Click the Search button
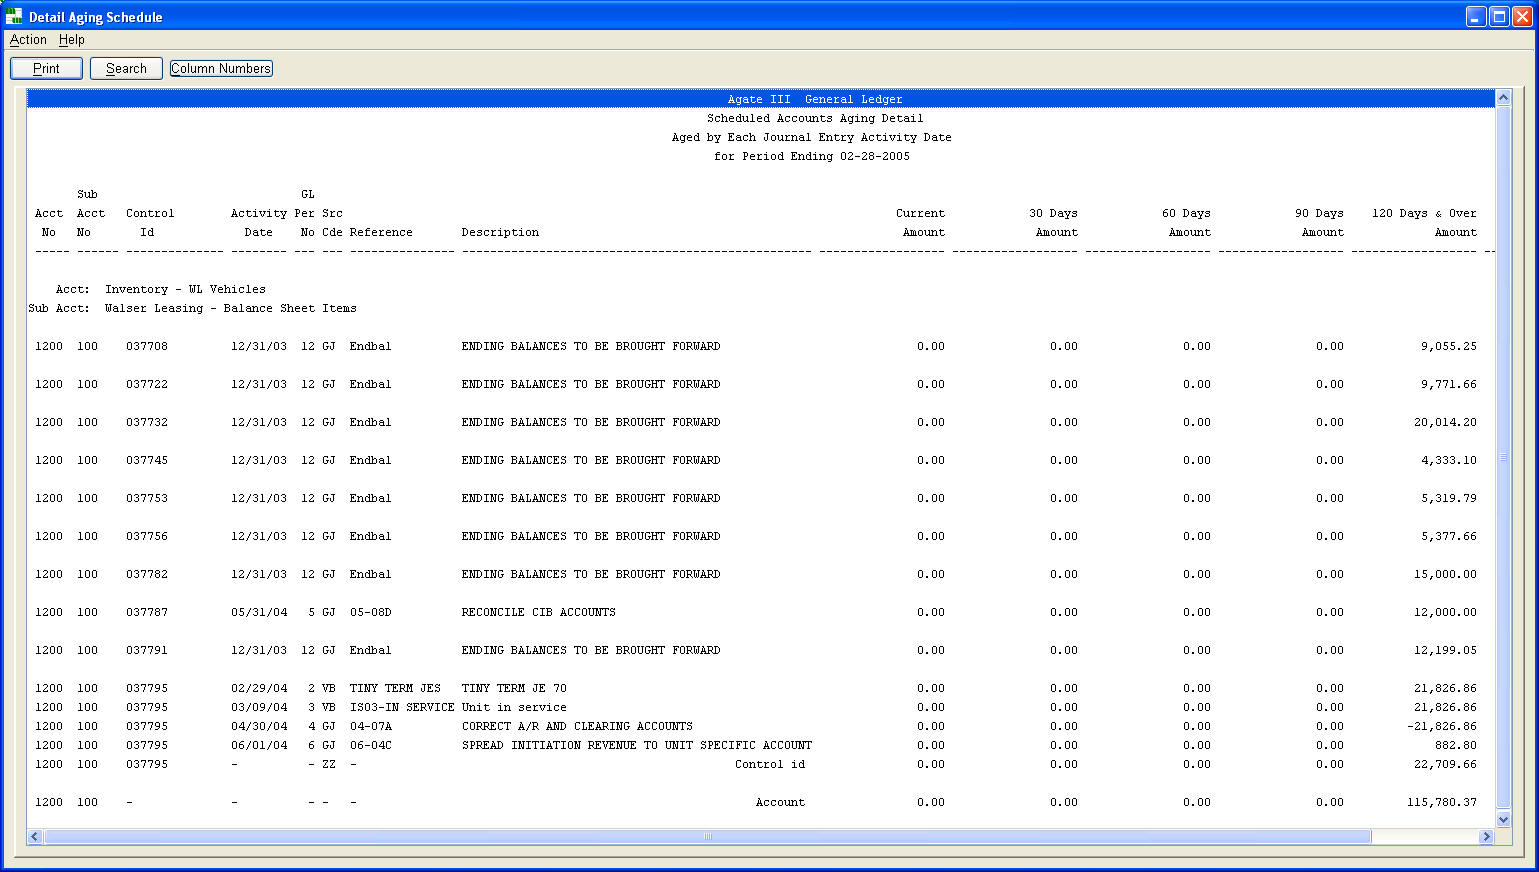This screenshot has height=872, width=1539. pos(126,68)
